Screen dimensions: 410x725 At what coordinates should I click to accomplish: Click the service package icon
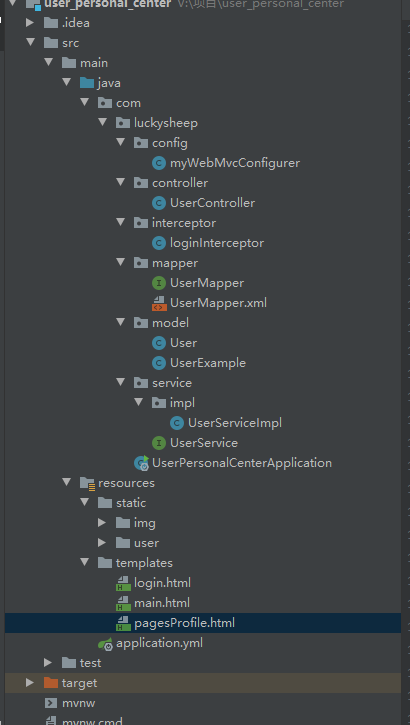141,383
